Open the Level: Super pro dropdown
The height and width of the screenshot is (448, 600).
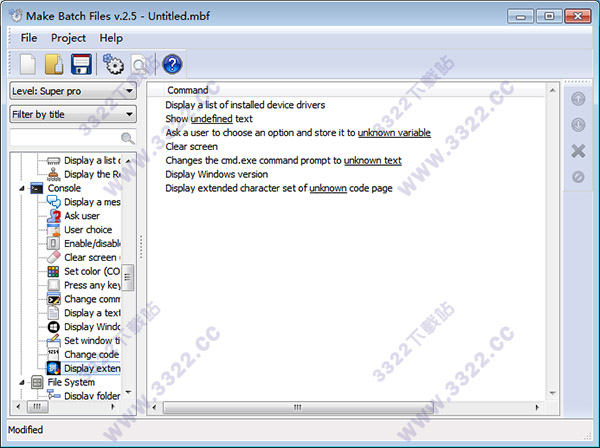point(73,91)
